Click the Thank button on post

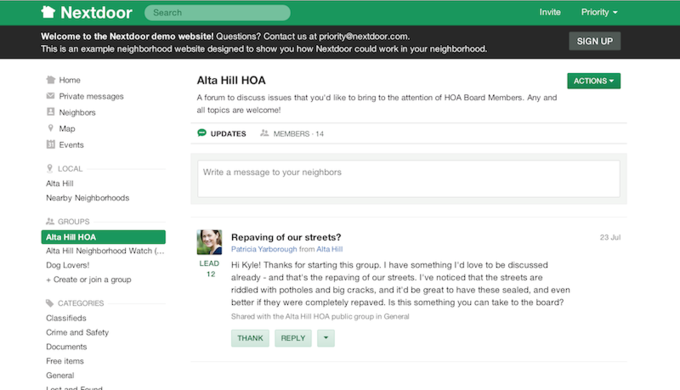(250, 338)
